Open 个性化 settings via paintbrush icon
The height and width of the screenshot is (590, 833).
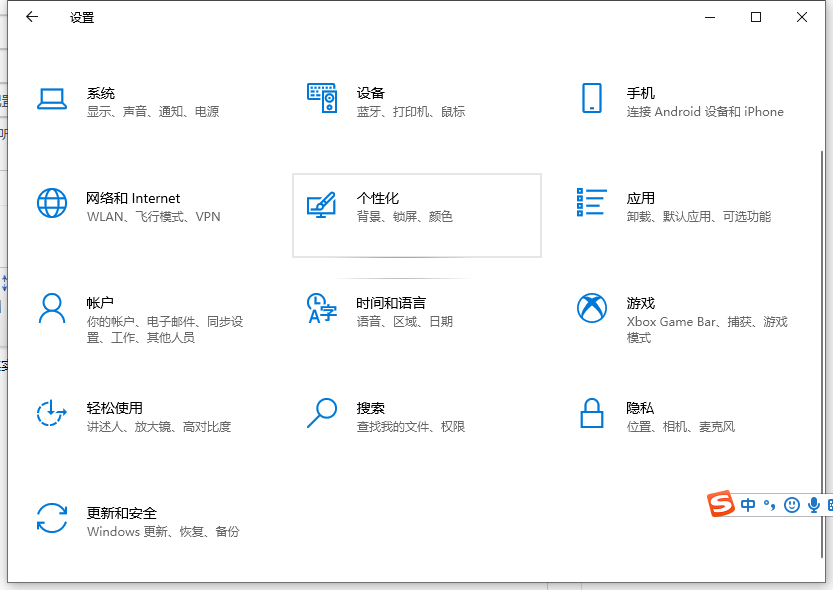[x=322, y=203]
